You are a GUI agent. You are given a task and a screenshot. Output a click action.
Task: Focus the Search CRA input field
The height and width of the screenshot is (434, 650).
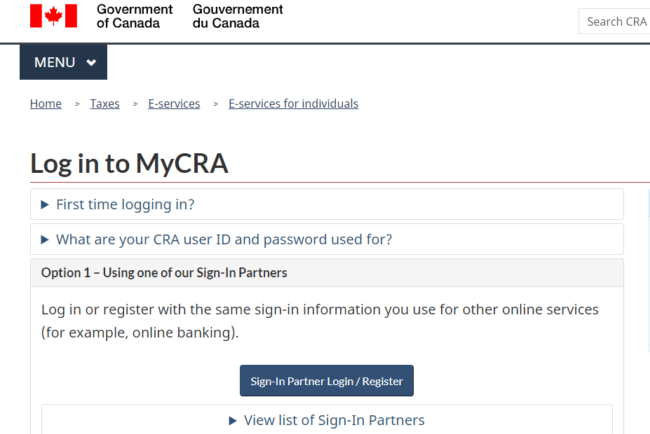[615, 21]
